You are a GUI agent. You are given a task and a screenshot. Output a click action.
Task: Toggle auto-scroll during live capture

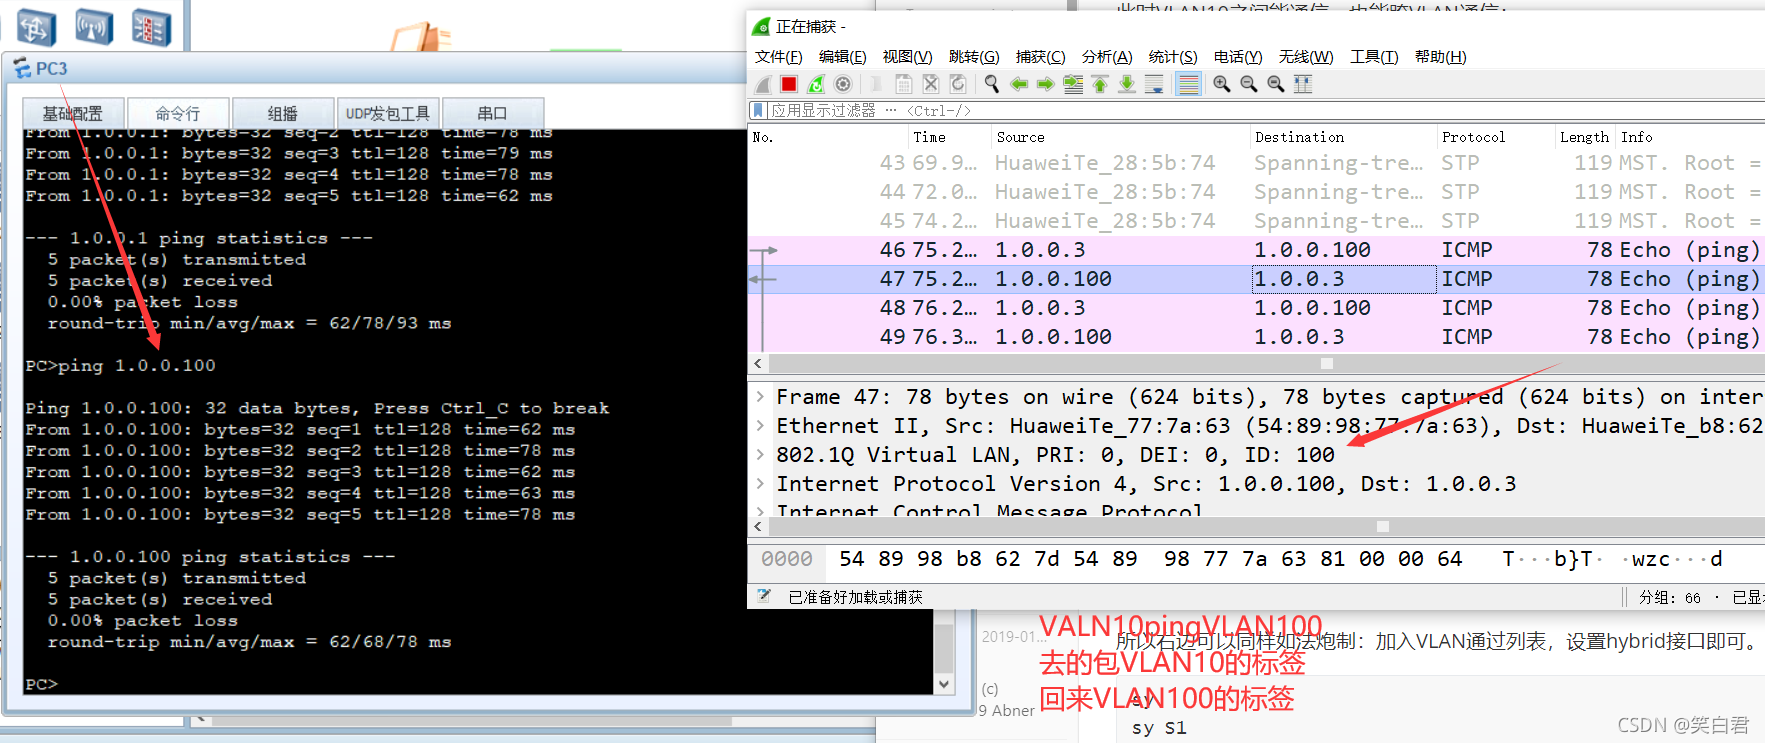1154,84
